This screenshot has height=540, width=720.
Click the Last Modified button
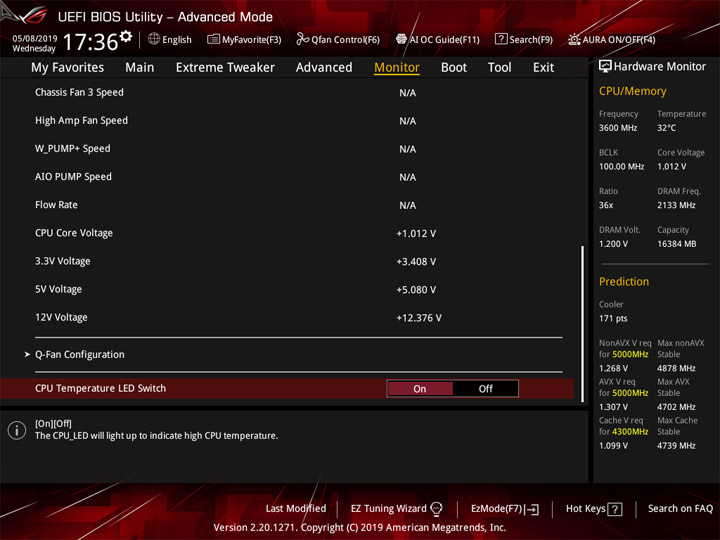coord(296,509)
